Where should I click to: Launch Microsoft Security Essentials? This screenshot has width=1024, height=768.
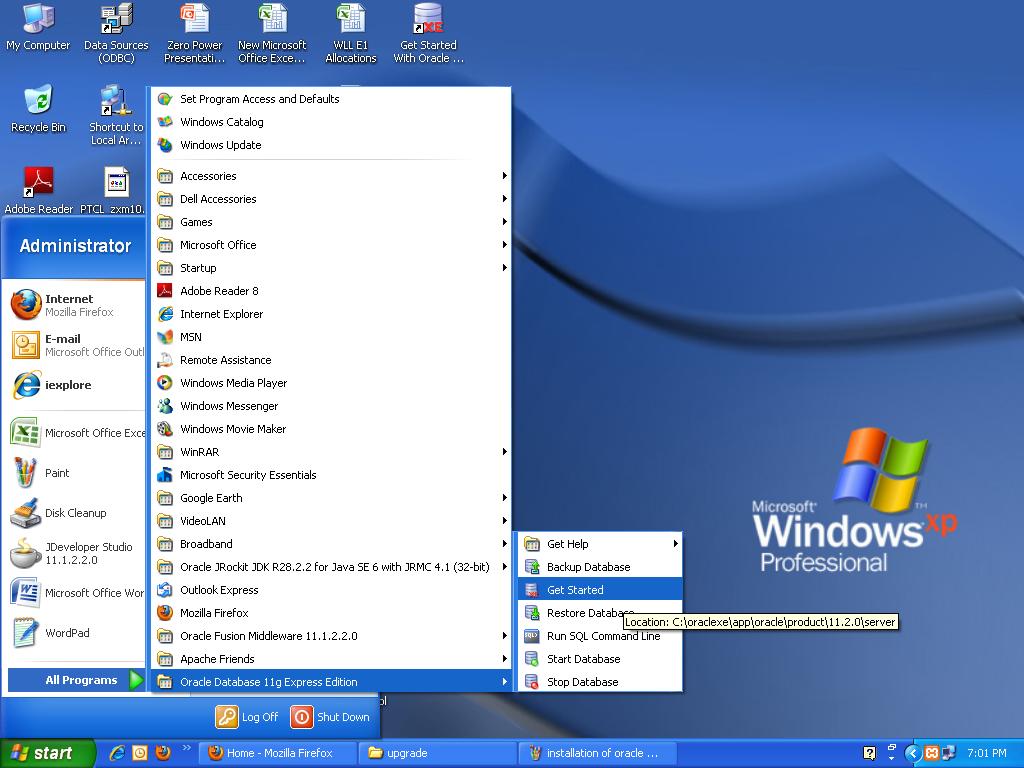[331, 475]
